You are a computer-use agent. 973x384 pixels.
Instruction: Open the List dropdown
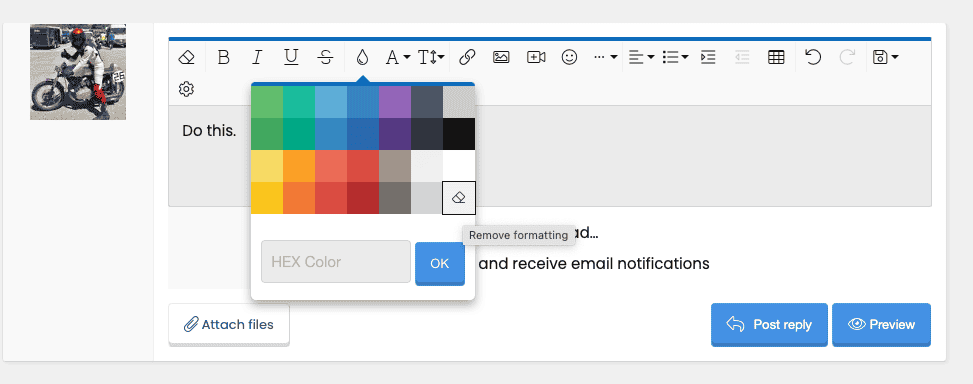(675, 58)
